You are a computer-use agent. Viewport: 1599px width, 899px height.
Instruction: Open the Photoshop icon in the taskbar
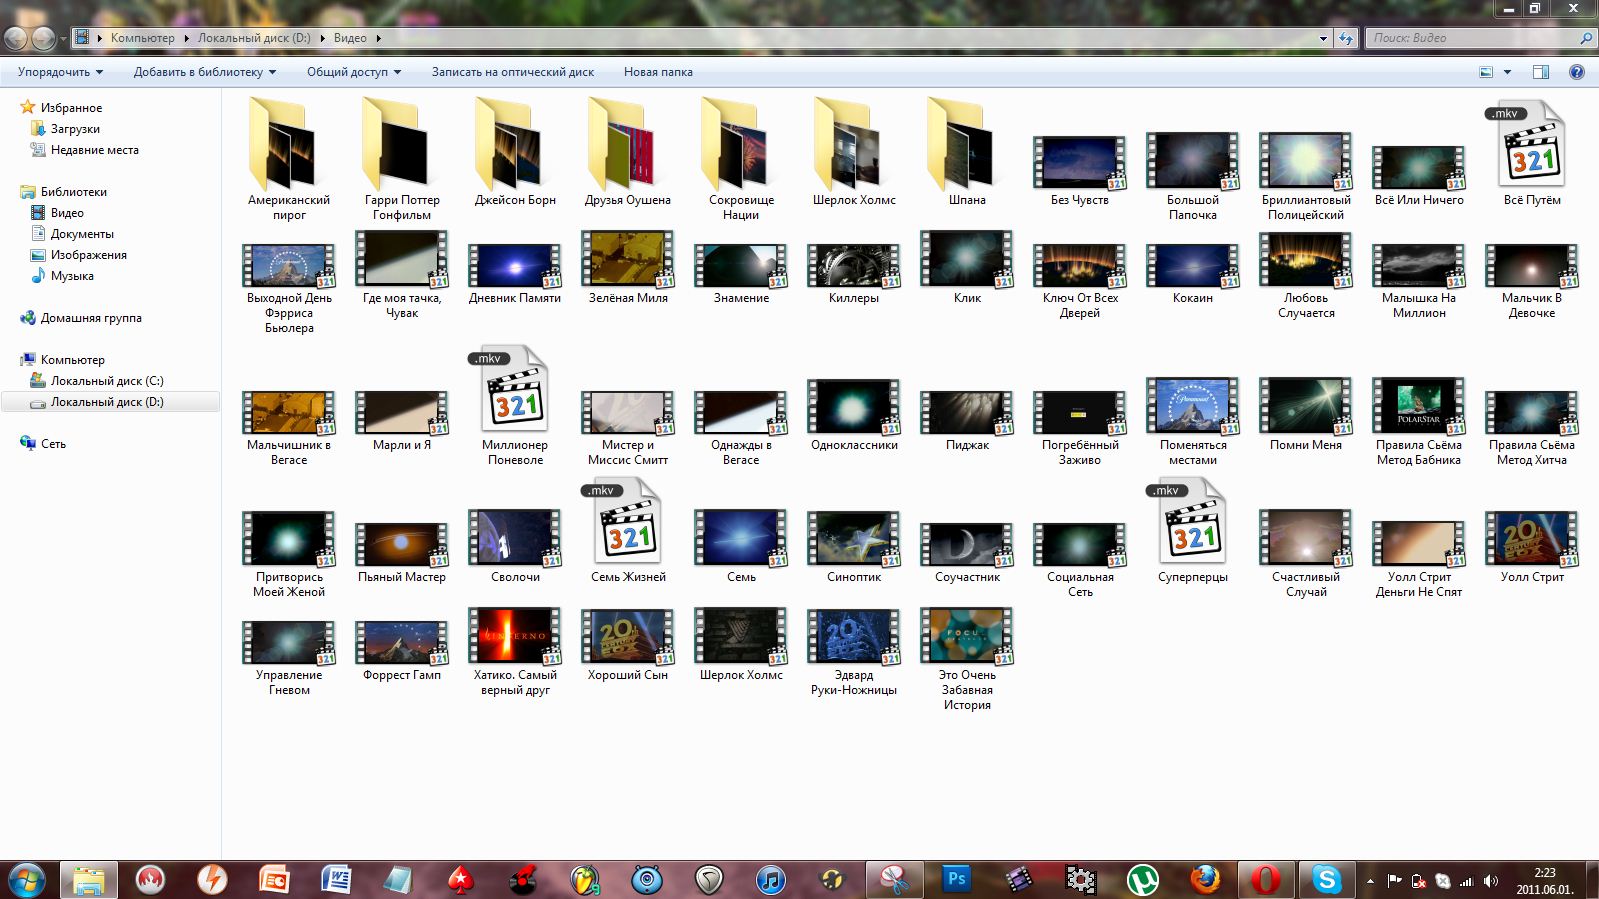click(957, 880)
